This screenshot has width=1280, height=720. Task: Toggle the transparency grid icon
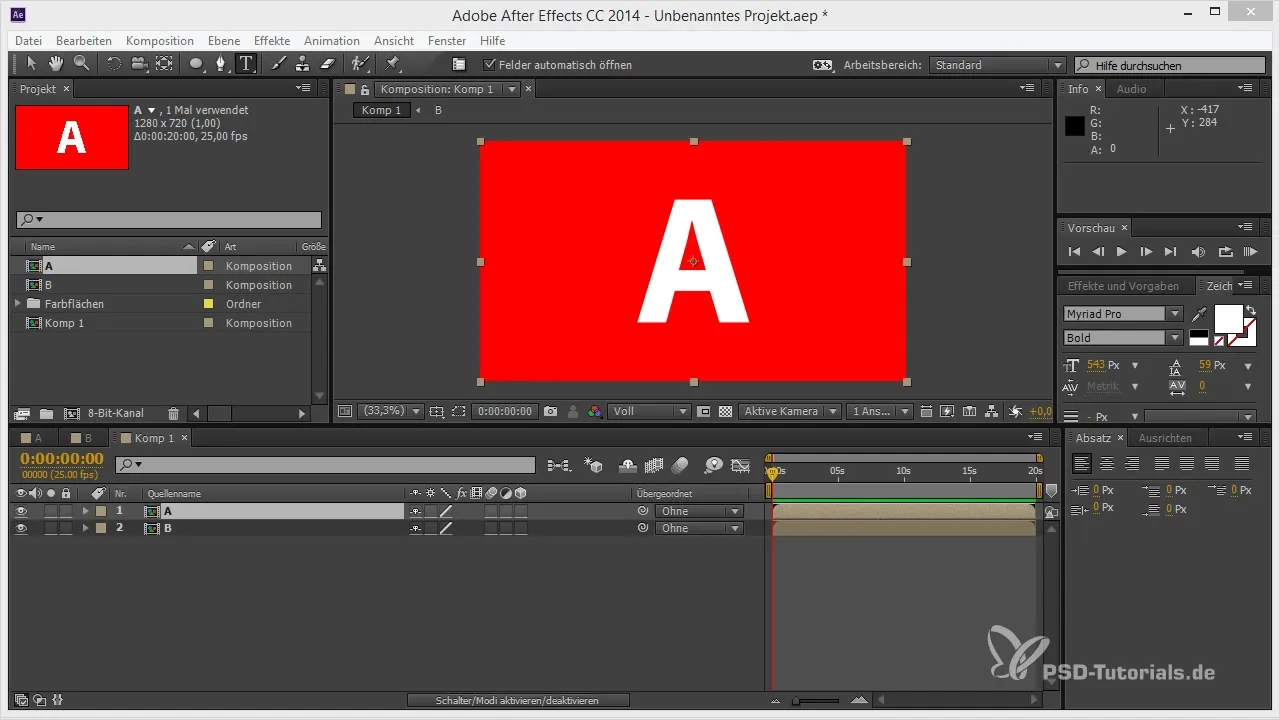[725, 411]
